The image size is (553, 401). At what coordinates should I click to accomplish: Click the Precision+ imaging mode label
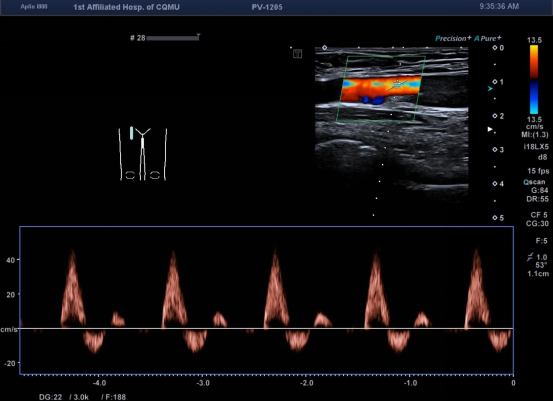pyautogui.click(x=453, y=38)
